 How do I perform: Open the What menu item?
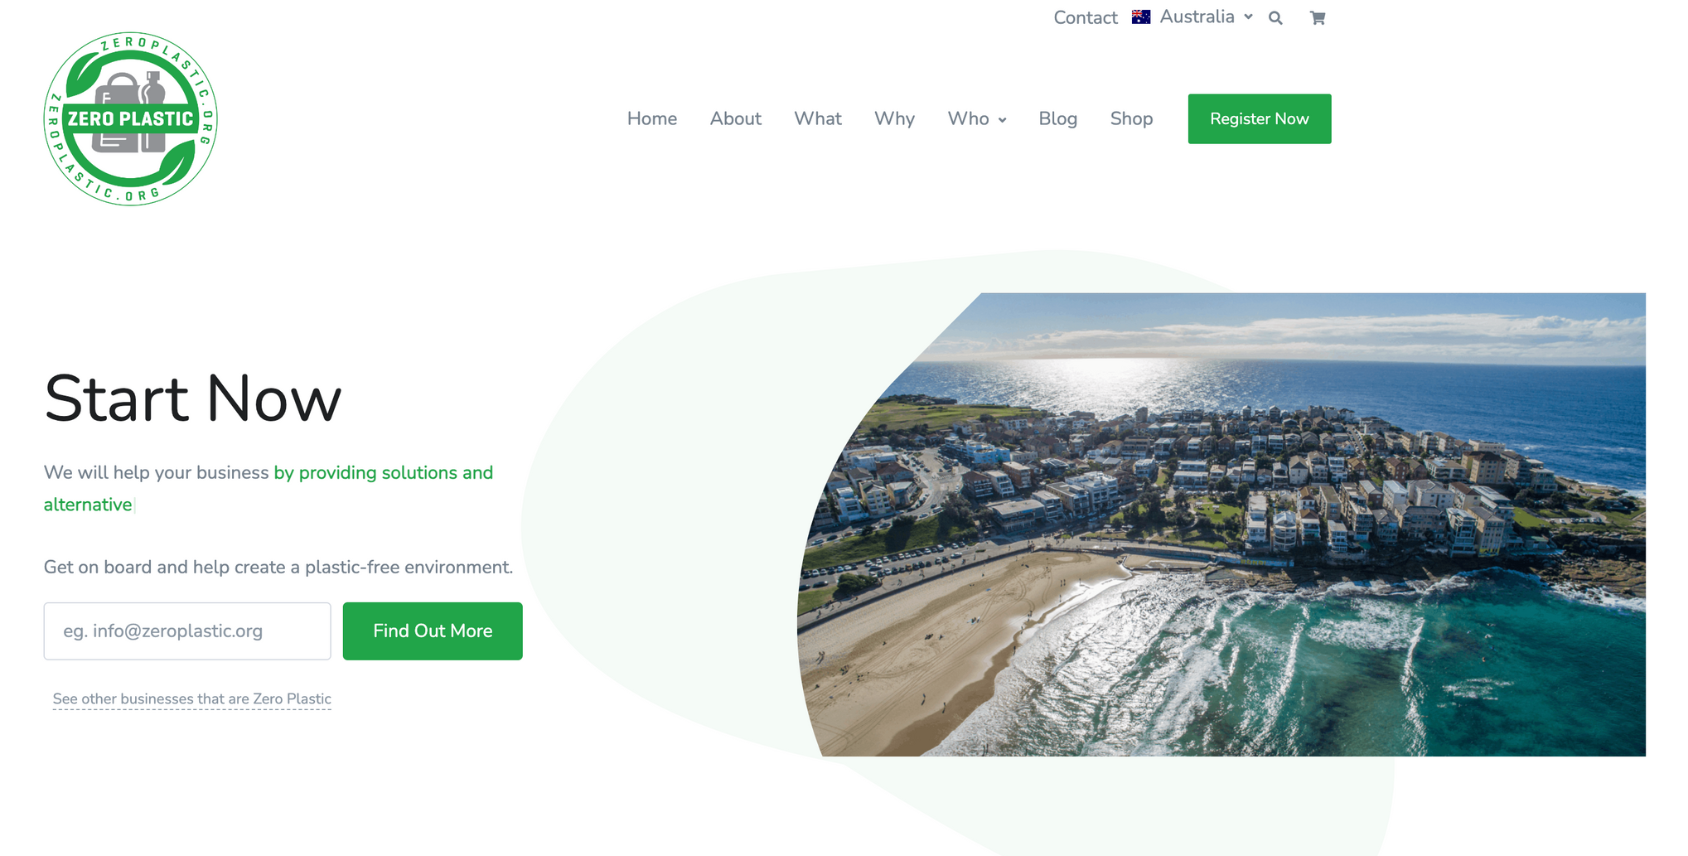[x=817, y=119]
